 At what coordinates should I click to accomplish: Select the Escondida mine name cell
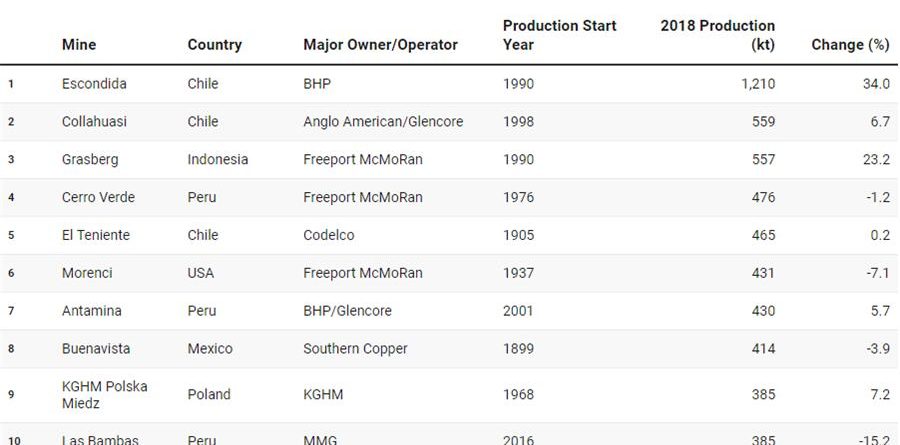click(x=94, y=84)
